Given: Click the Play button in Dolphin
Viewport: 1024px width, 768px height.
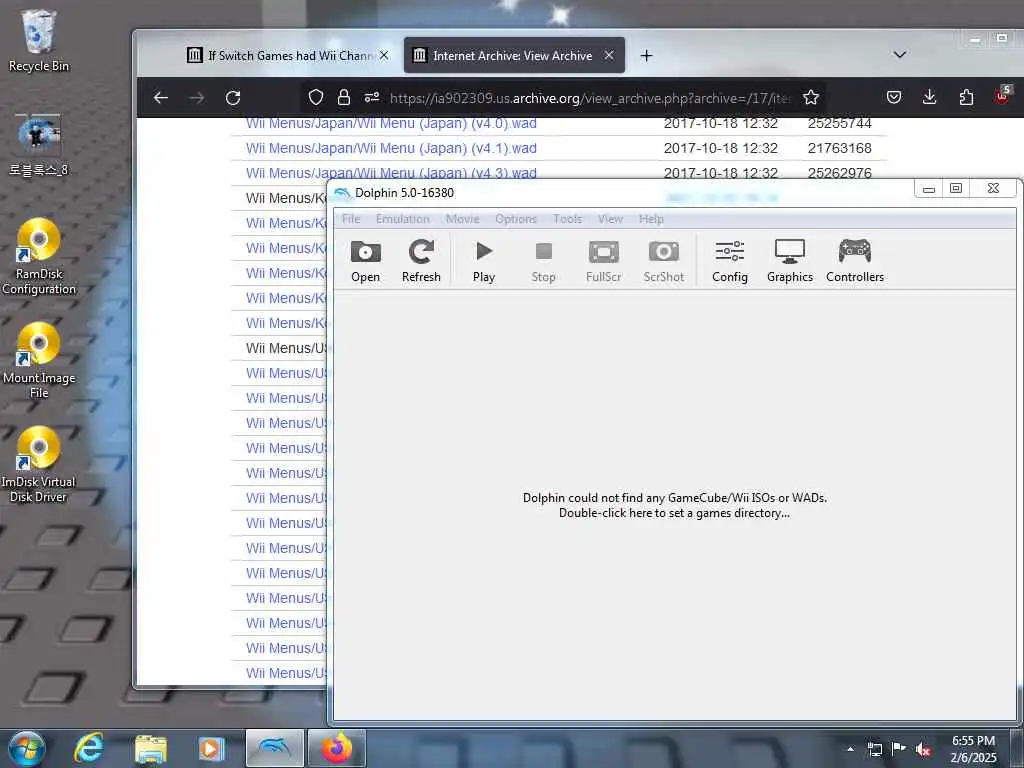Looking at the screenshot, I should 484,261.
